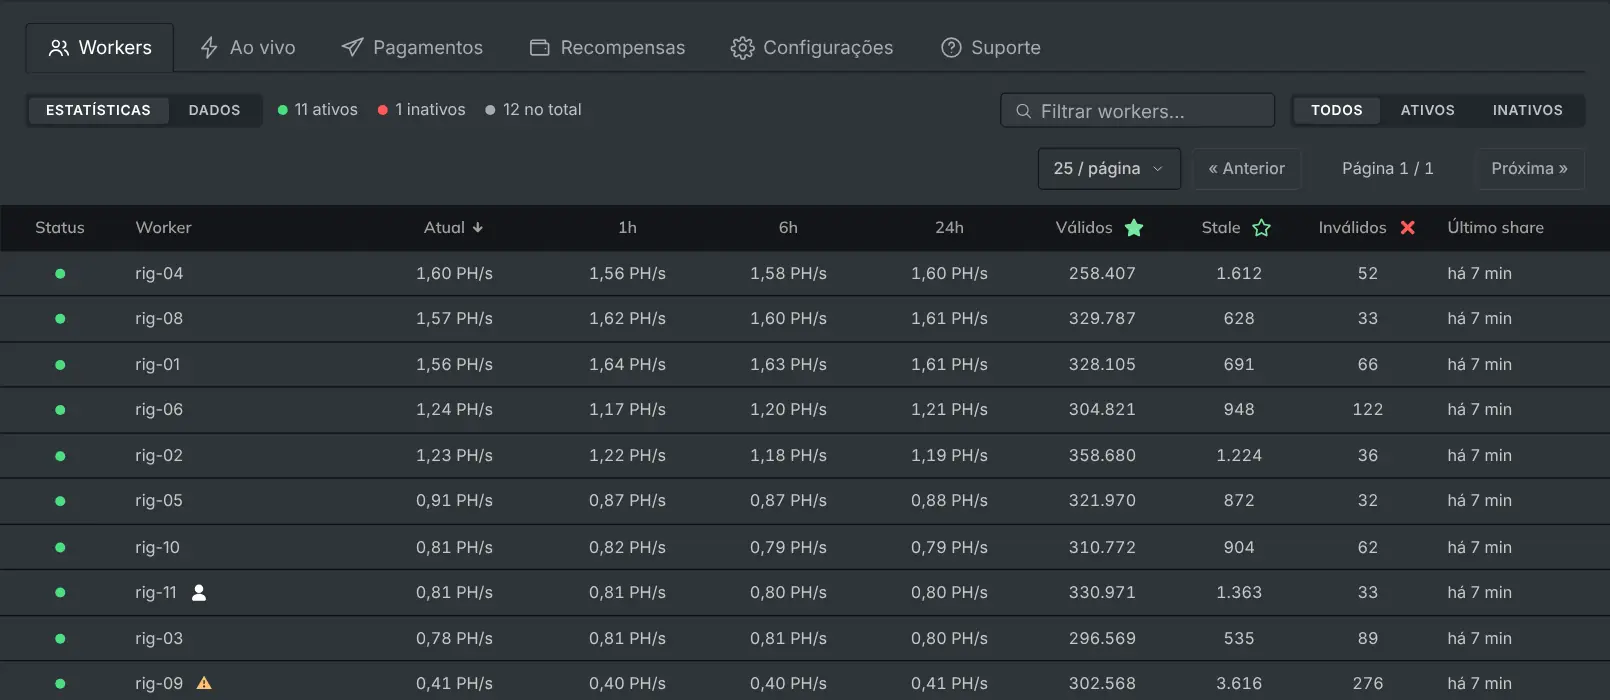The image size is (1610, 700).
Task: Click the Pagamentos paper plane icon
Action: pos(352,48)
